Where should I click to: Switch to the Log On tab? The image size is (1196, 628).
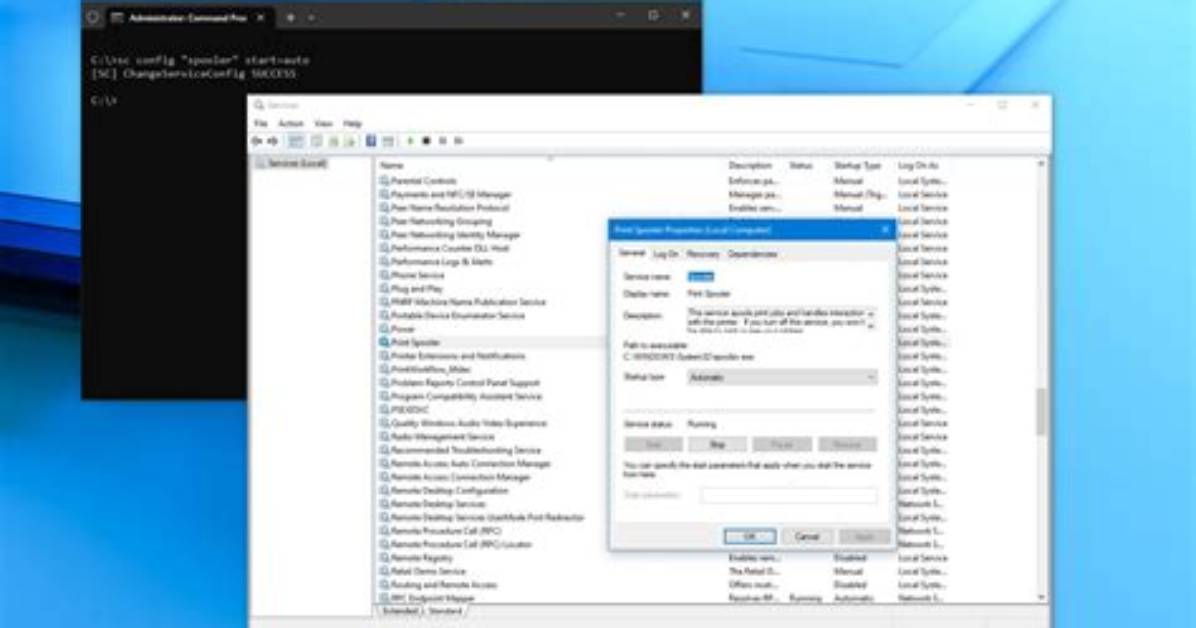click(666, 254)
